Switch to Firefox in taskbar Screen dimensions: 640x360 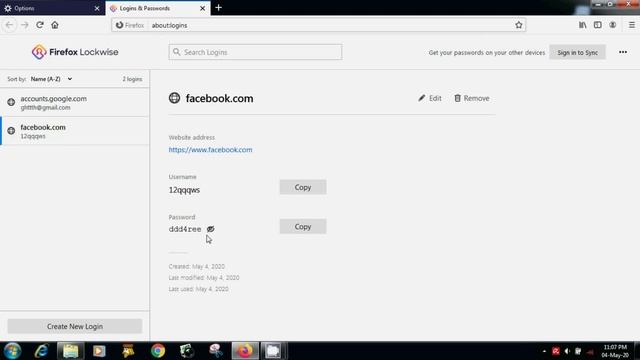pos(245,351)
